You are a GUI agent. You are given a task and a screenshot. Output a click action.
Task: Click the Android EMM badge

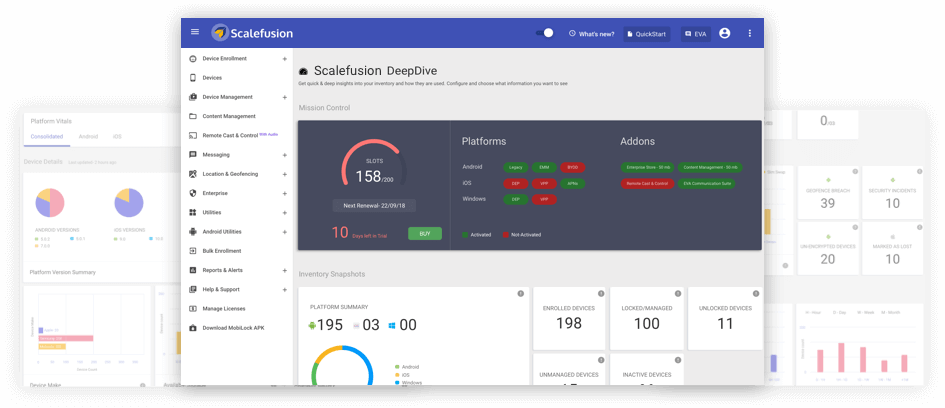544,168
